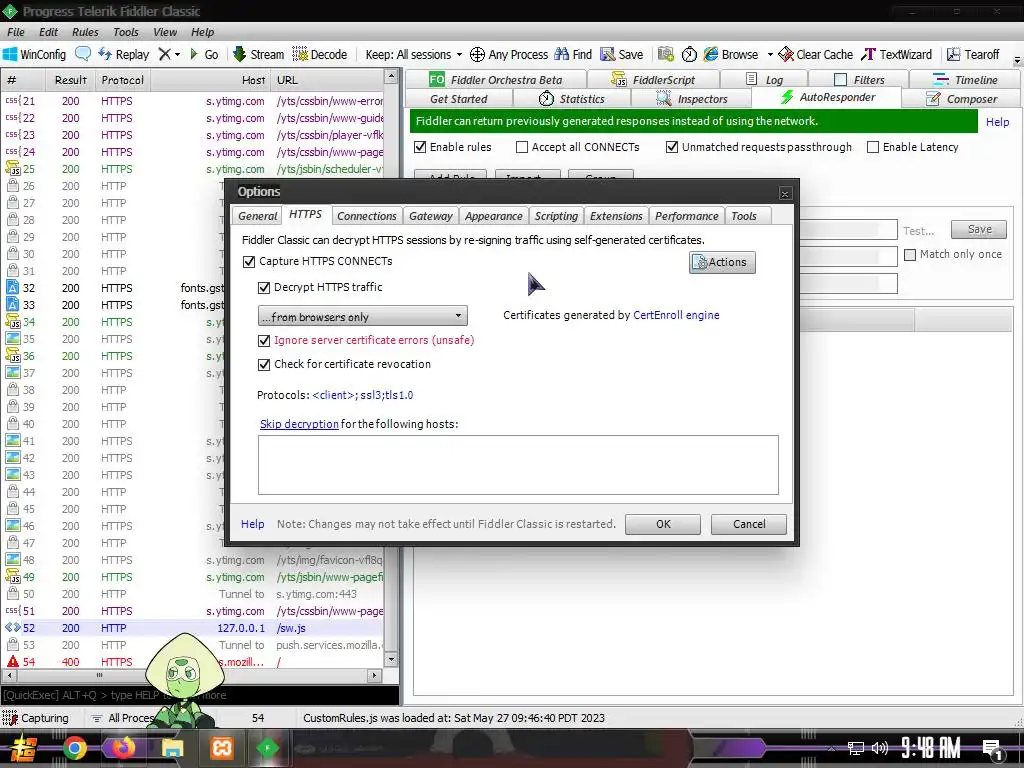Viewport: 1024px width, 768px height.
Task: Switch to the Gateway options tab
Action: tap(430, 216)
